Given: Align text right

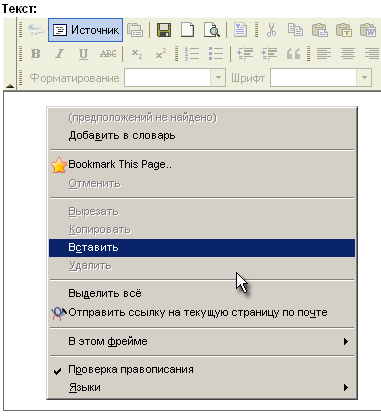Looking at the screenshot, I should [x=372, y=54].
